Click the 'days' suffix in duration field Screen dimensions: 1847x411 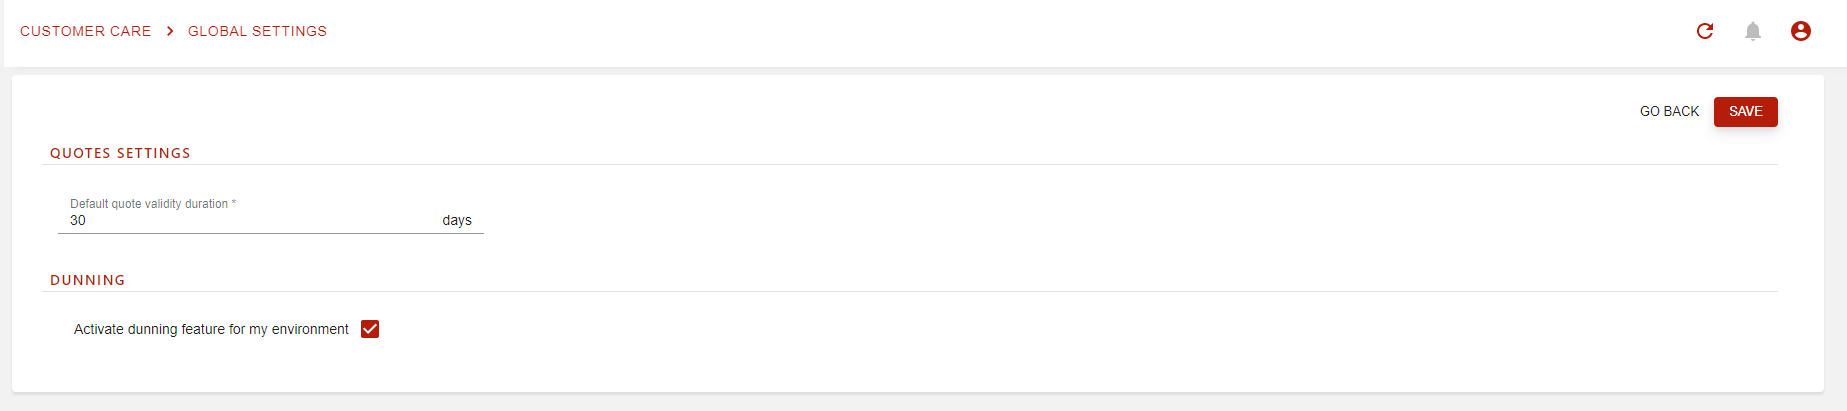(x=457, y=220)
